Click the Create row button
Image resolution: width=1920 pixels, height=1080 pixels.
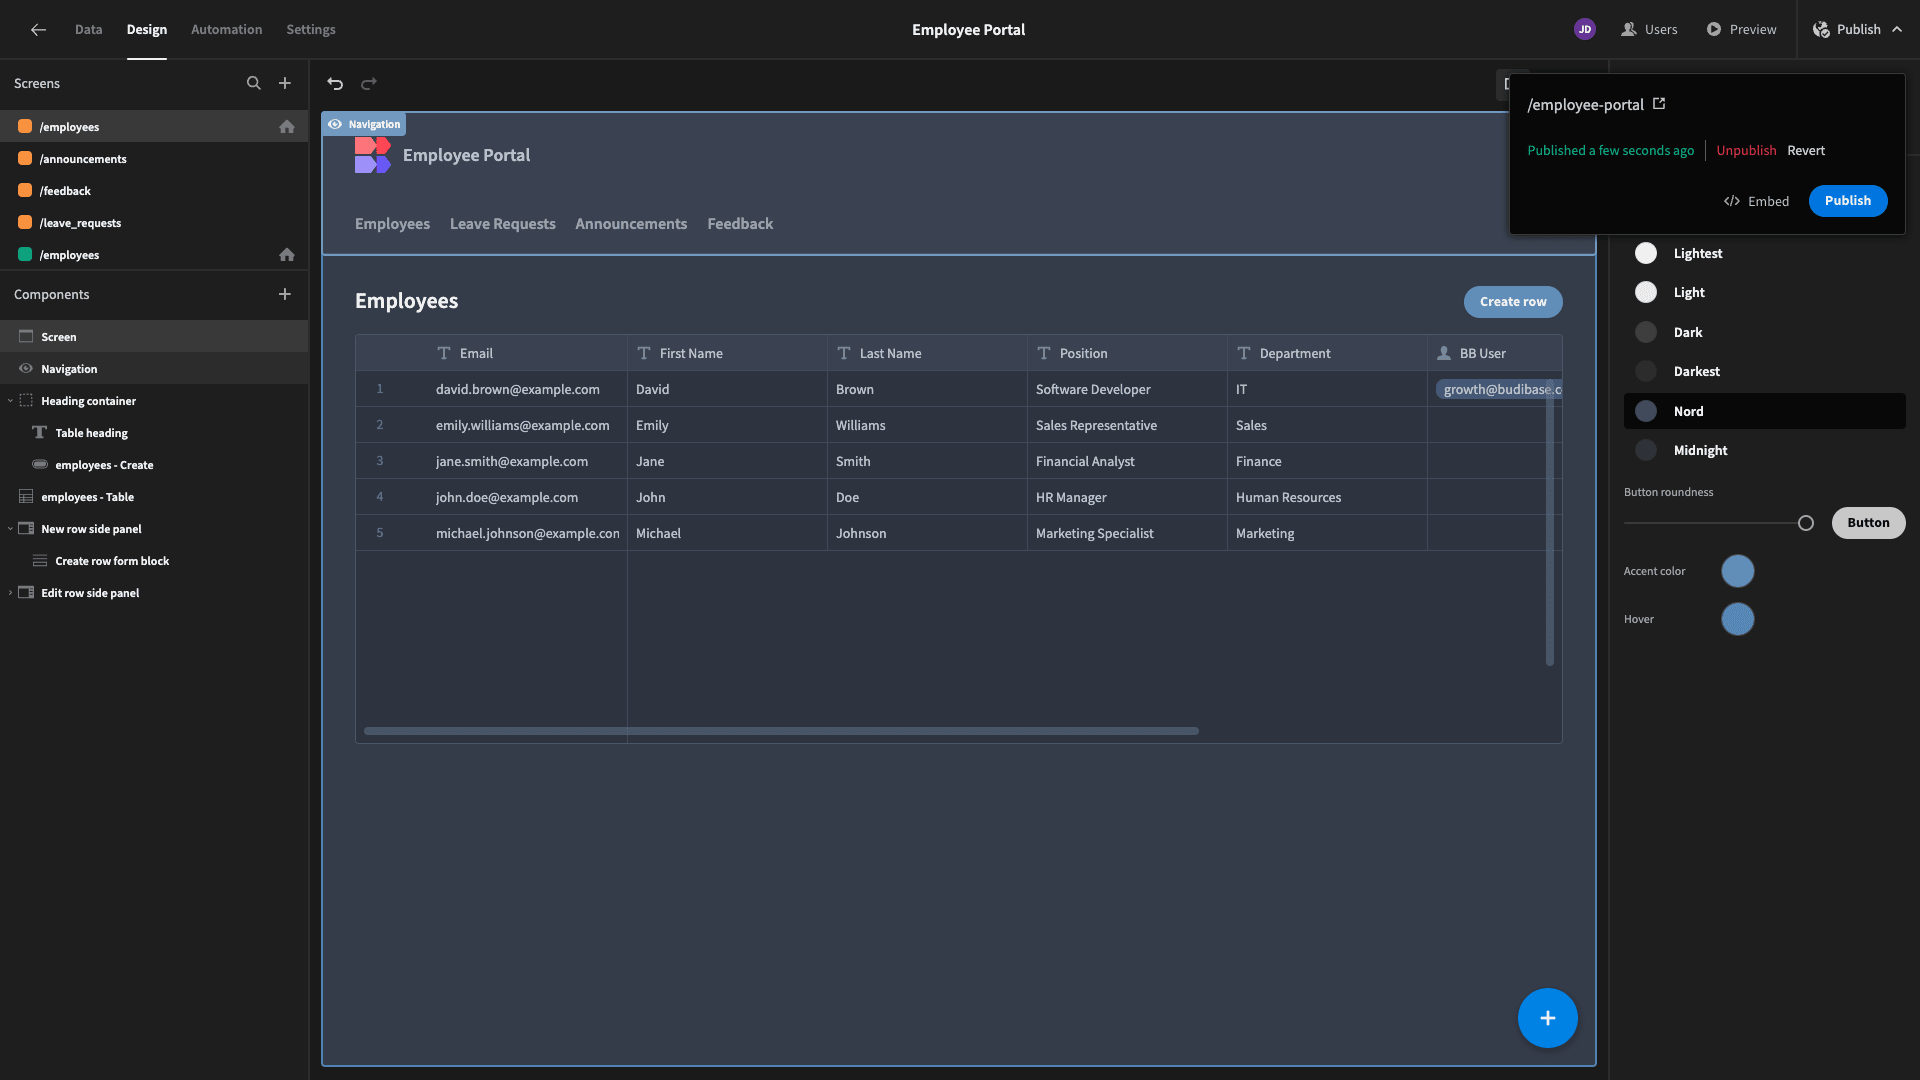[1513, 301]
